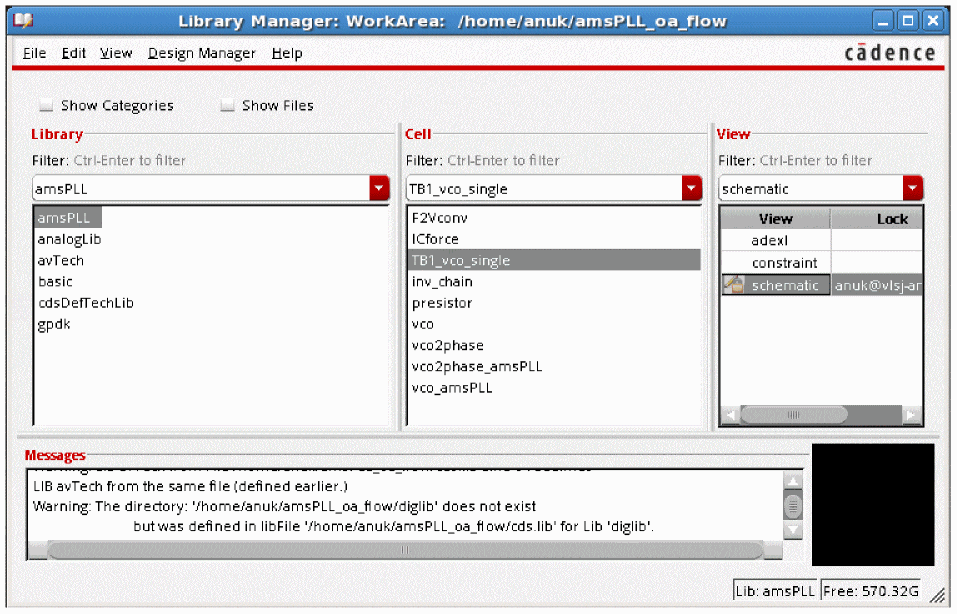Screen dimensions: 957x614
Task: Open the Design Manager menu
Action: point(201,53)
